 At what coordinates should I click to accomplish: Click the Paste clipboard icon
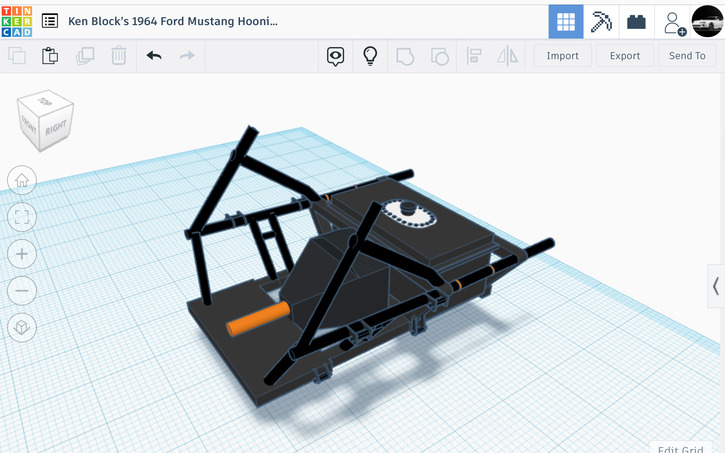click(50, 56)
